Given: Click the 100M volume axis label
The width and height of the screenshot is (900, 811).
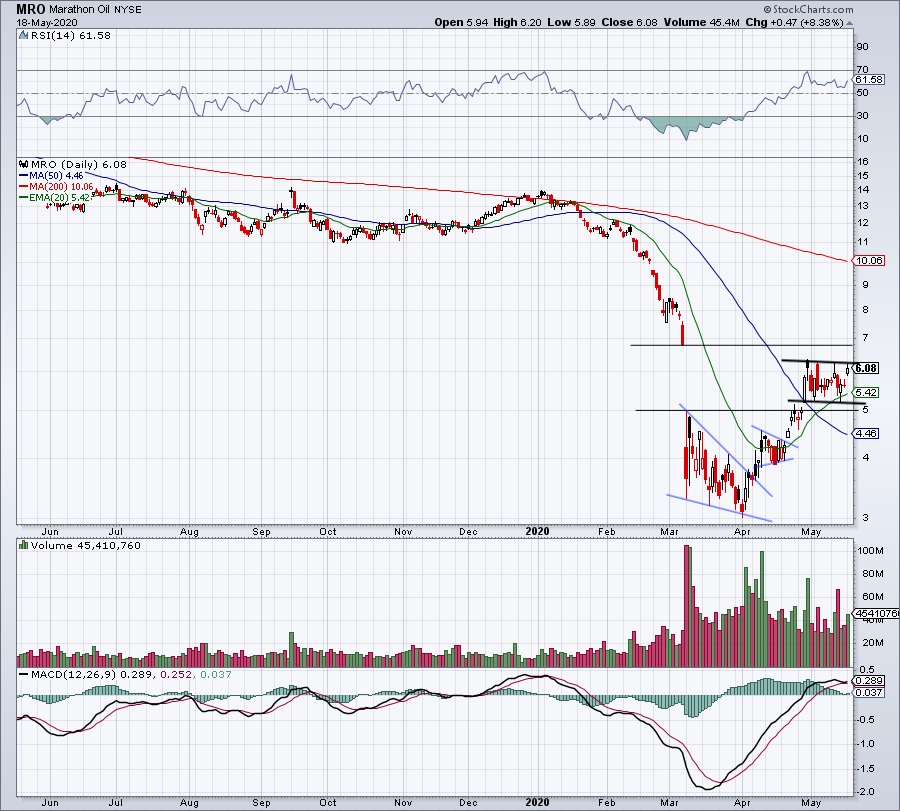Looking at the screenshot, I should click(870, 551).
